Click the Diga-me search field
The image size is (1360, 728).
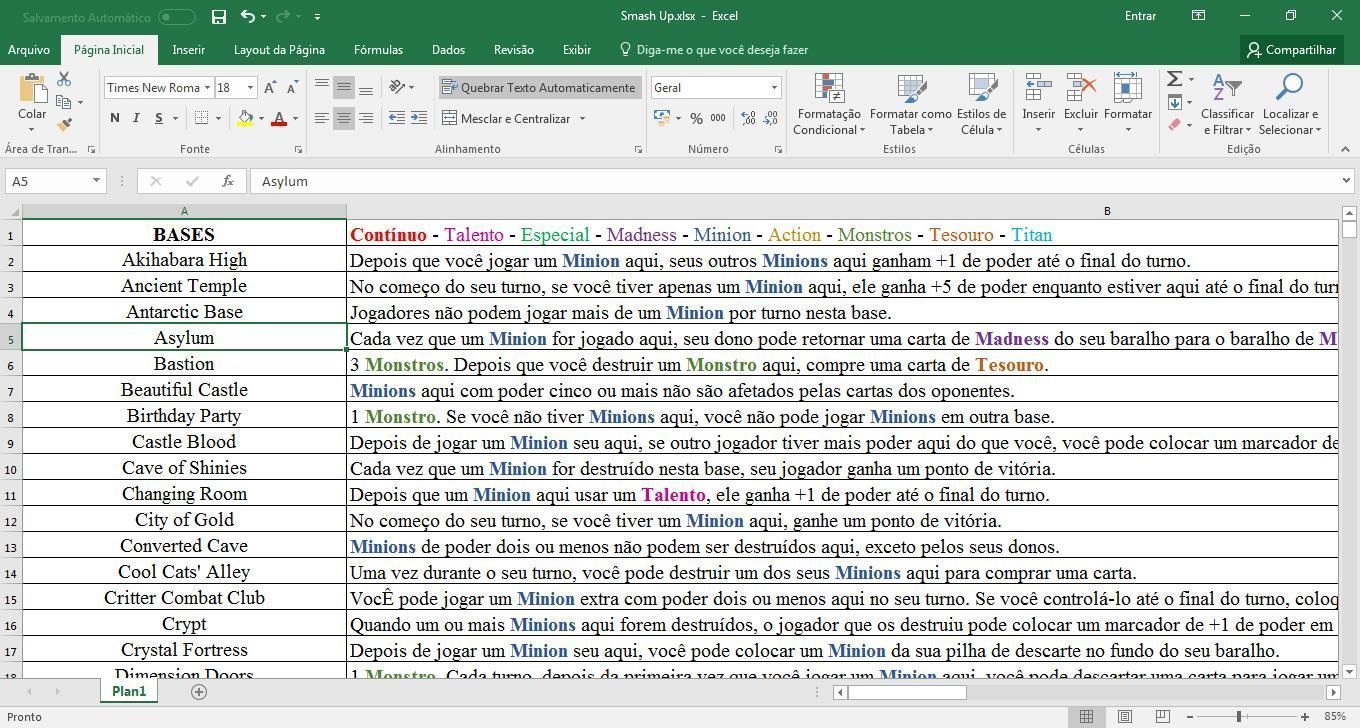714,49
